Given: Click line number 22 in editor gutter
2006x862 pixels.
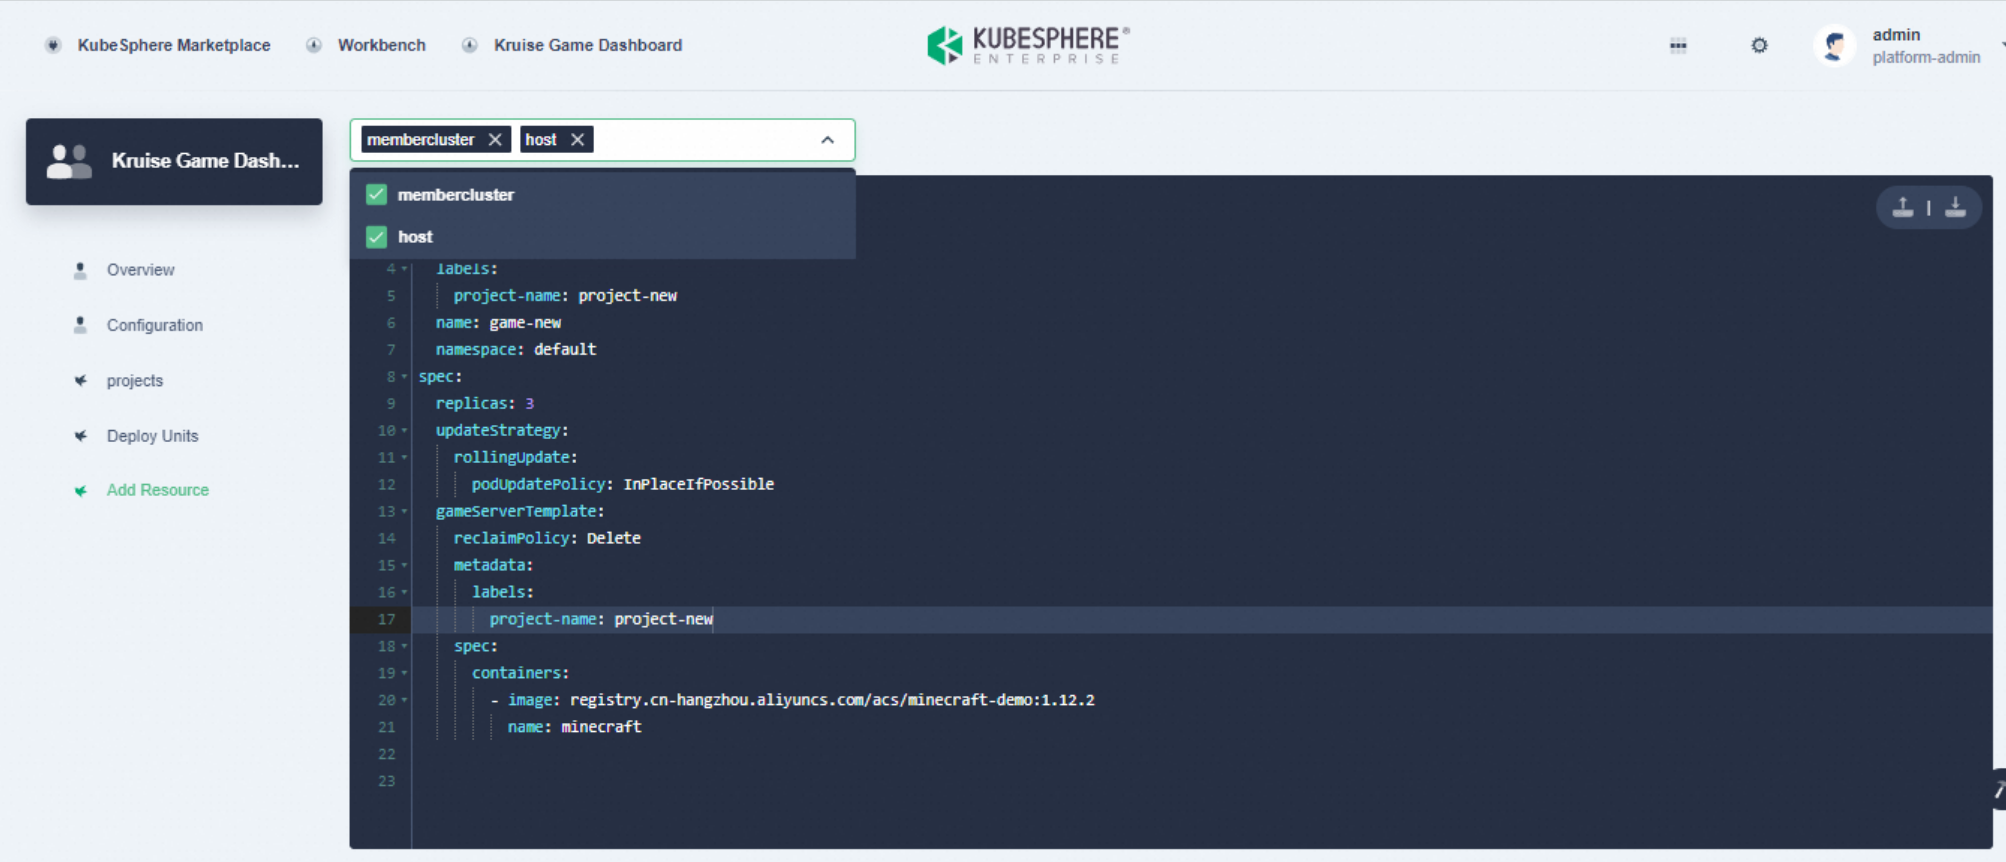Looking at the screenshot, I should pyautogui.click(x=387, y=754).
